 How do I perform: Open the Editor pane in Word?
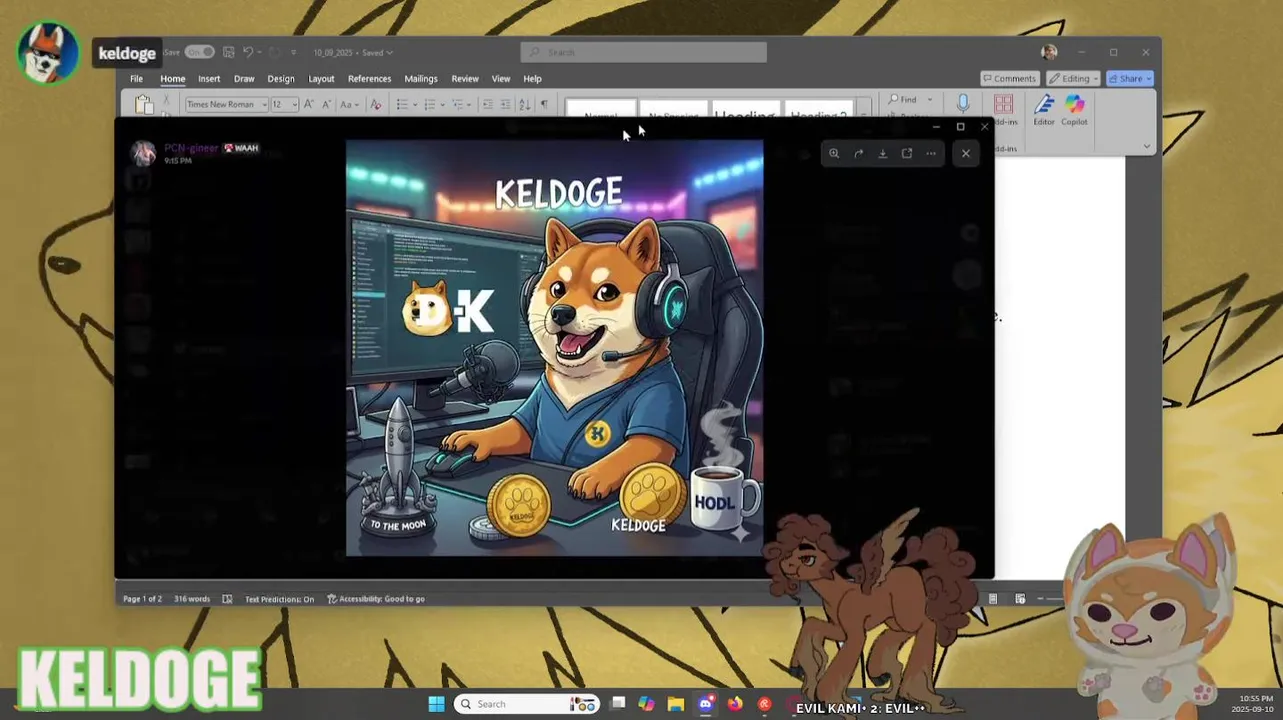point(1044,110)
